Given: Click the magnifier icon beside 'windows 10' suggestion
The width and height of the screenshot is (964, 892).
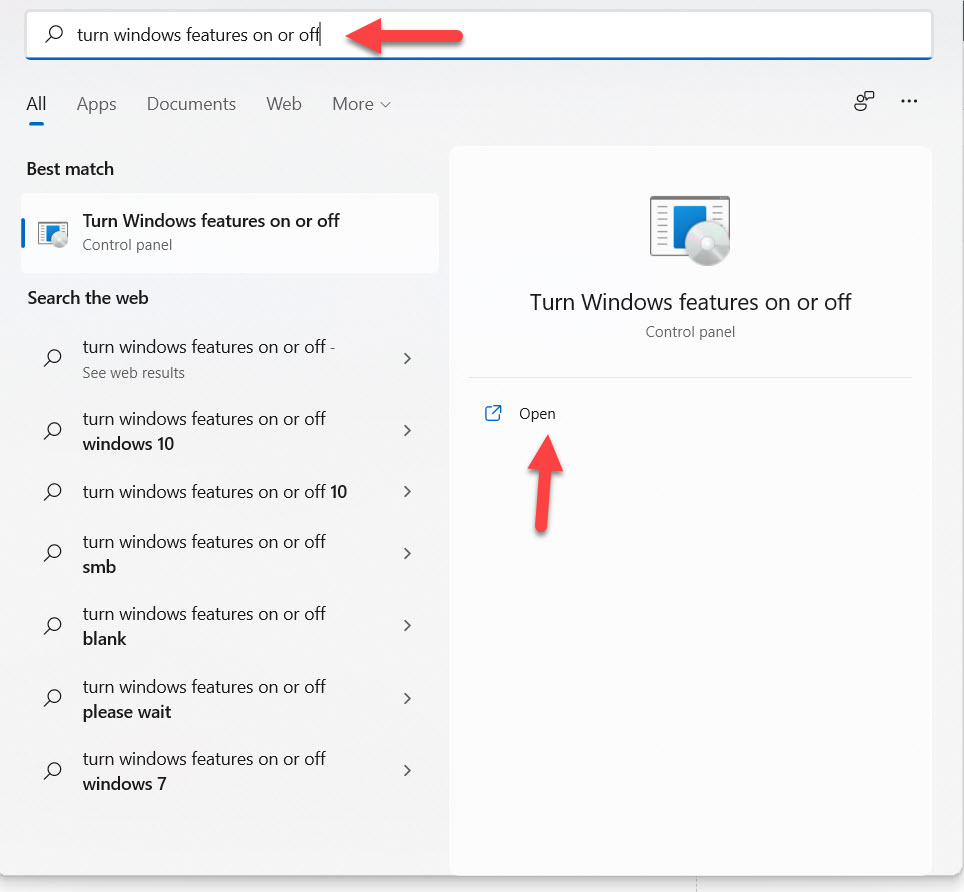Looking at the screenshot, I should (x=53, y=431).
